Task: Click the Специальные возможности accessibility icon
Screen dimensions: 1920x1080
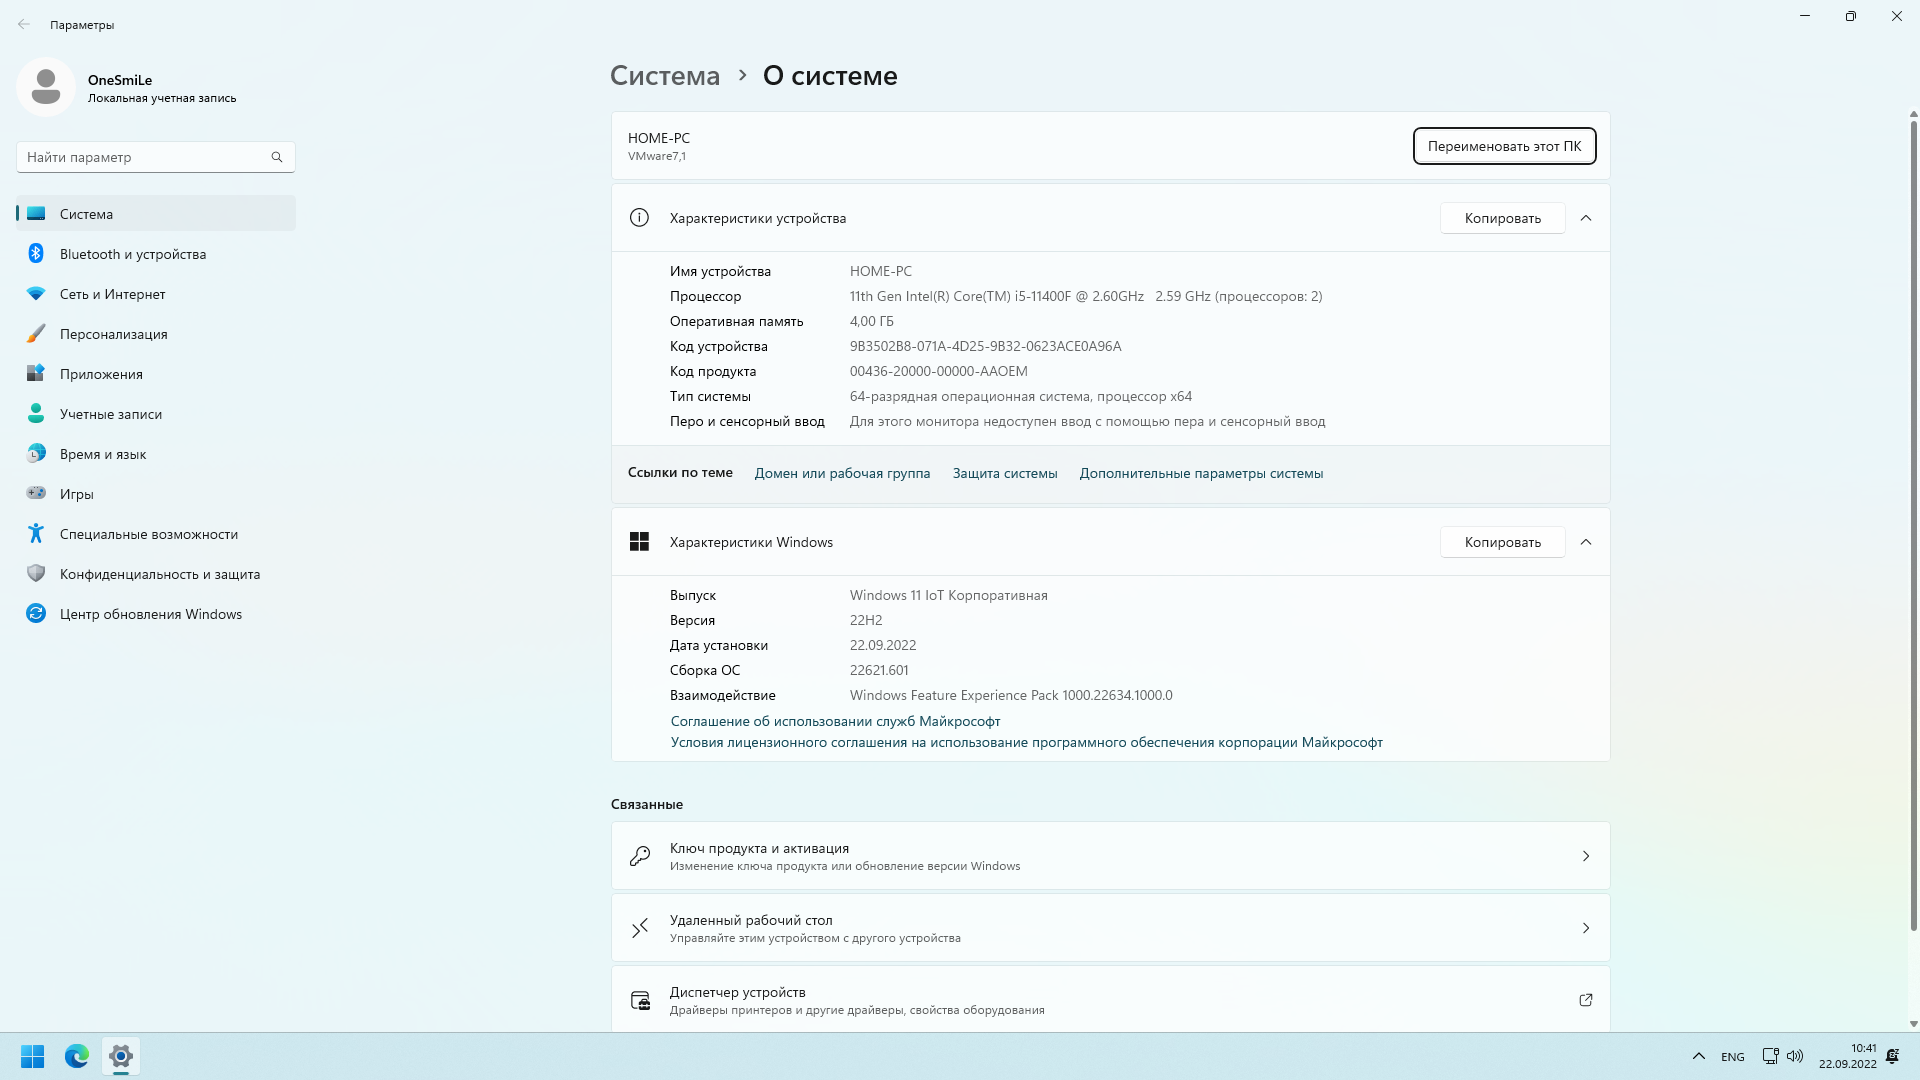Action: click(36, 534)
